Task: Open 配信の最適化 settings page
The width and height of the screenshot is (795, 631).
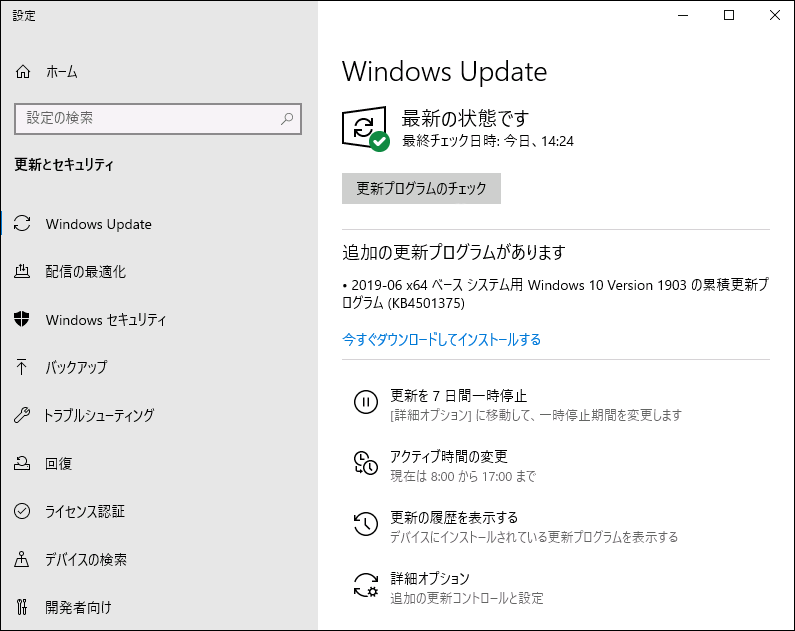Action: coord(86,272)
